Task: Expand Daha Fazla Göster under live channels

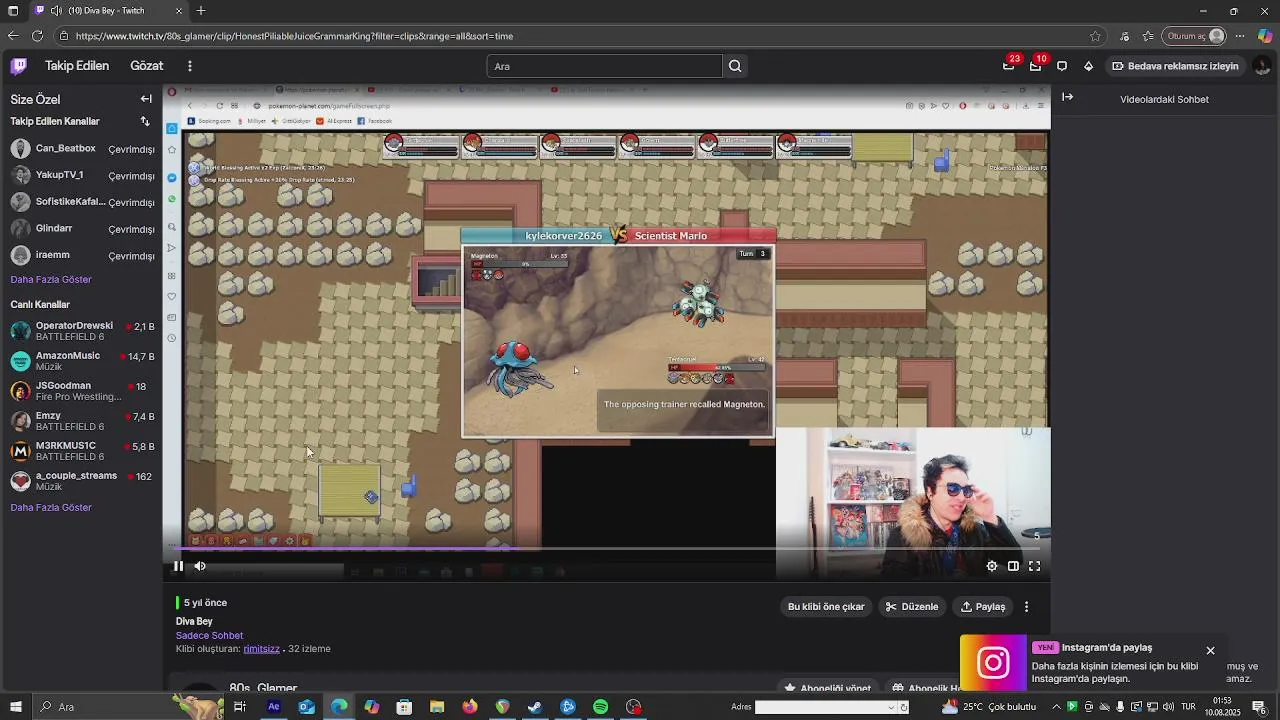Action: point(51,507)
